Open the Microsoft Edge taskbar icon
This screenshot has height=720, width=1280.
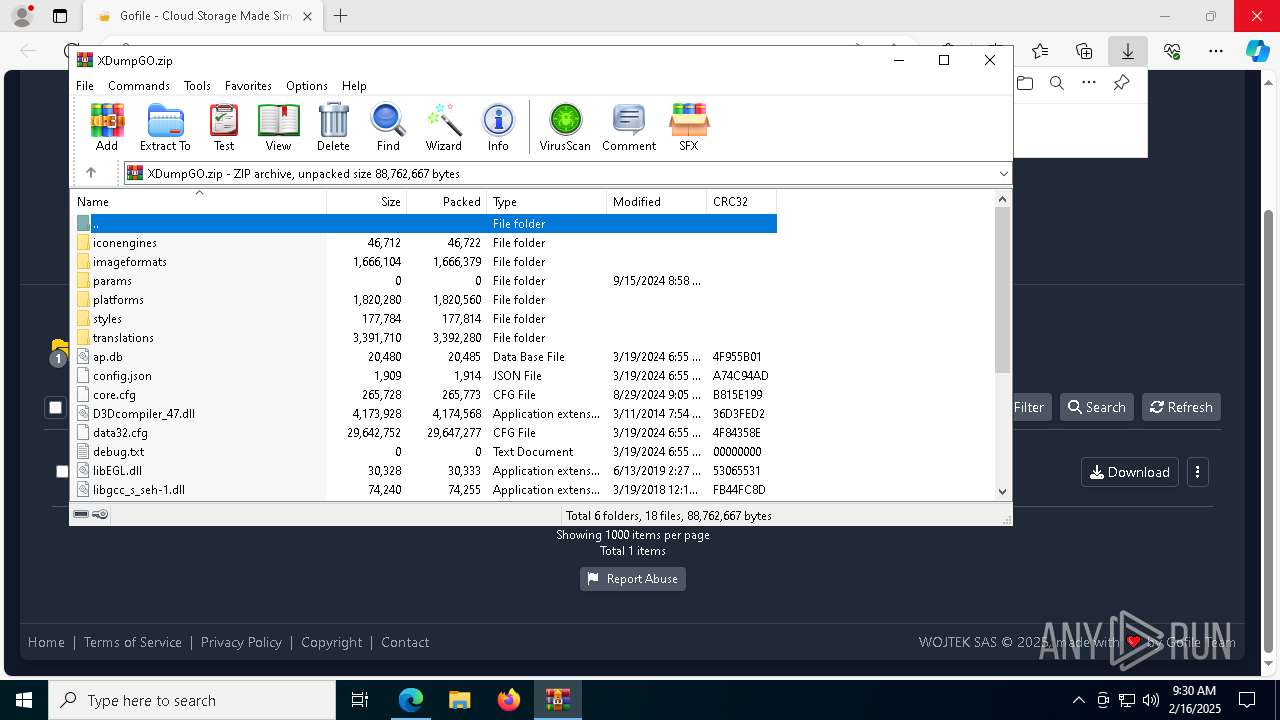411,700
